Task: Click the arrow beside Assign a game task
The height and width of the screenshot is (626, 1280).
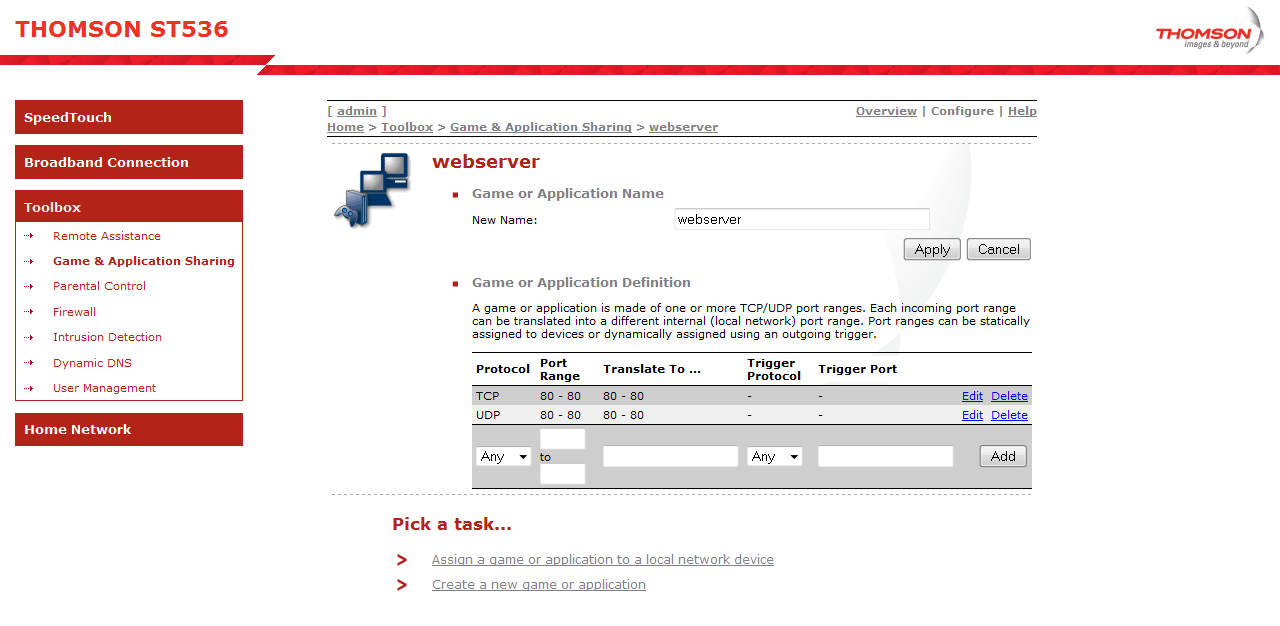Action: (x=402, y=560)
